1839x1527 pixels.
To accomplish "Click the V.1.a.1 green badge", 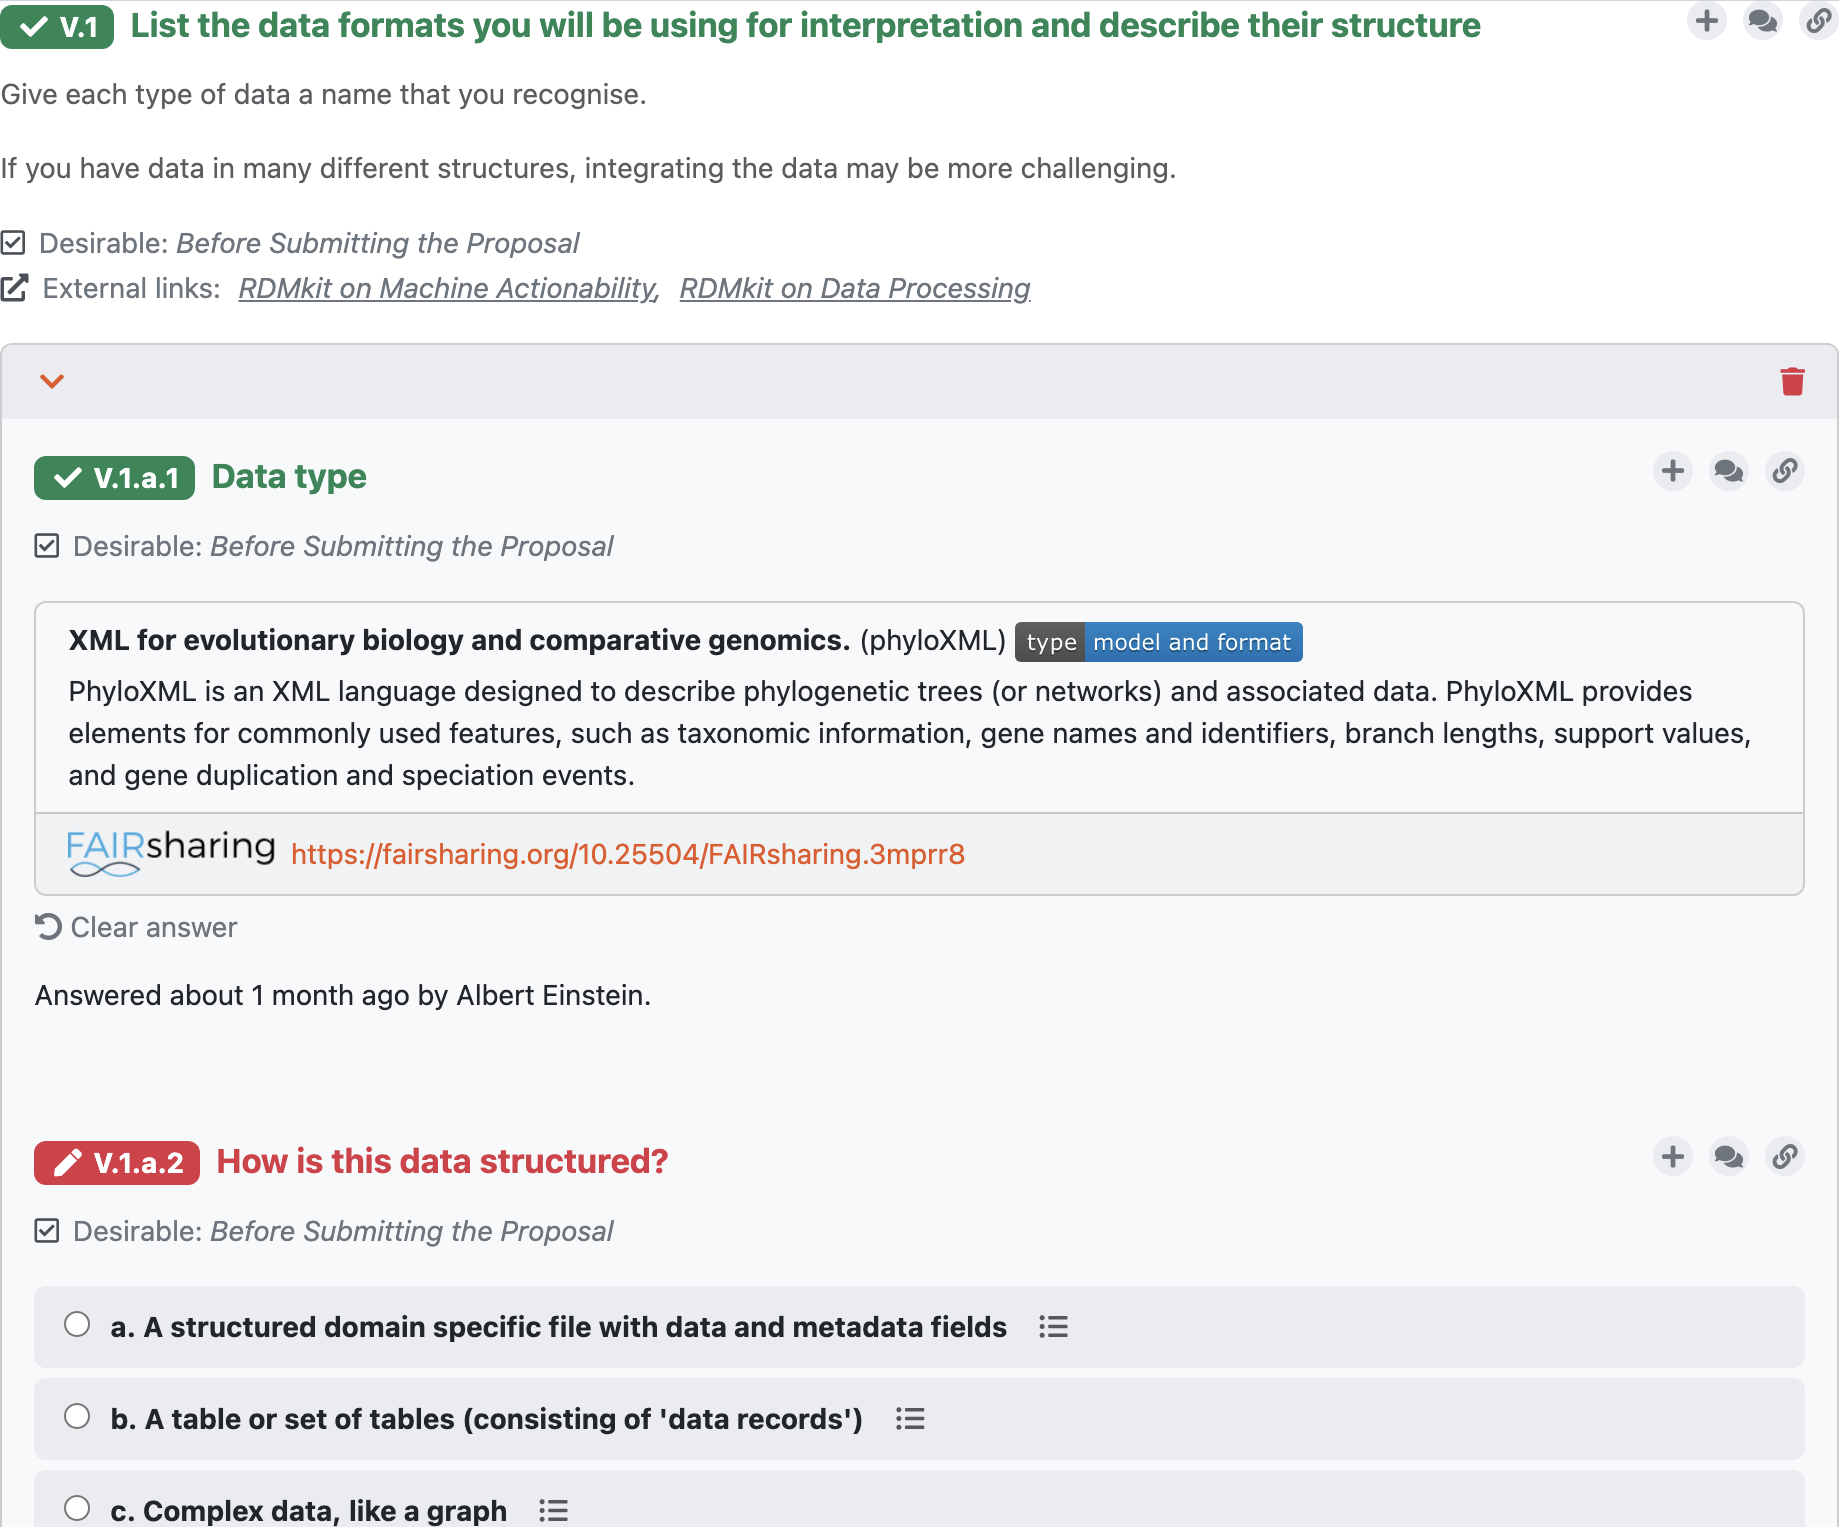I will (x=114, y=478).
